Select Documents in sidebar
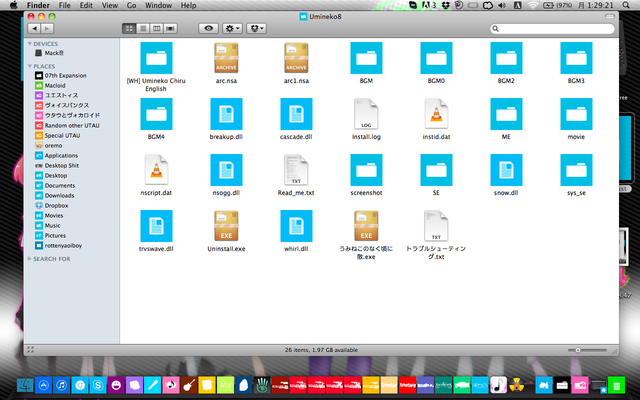 [x=55, y=185]
